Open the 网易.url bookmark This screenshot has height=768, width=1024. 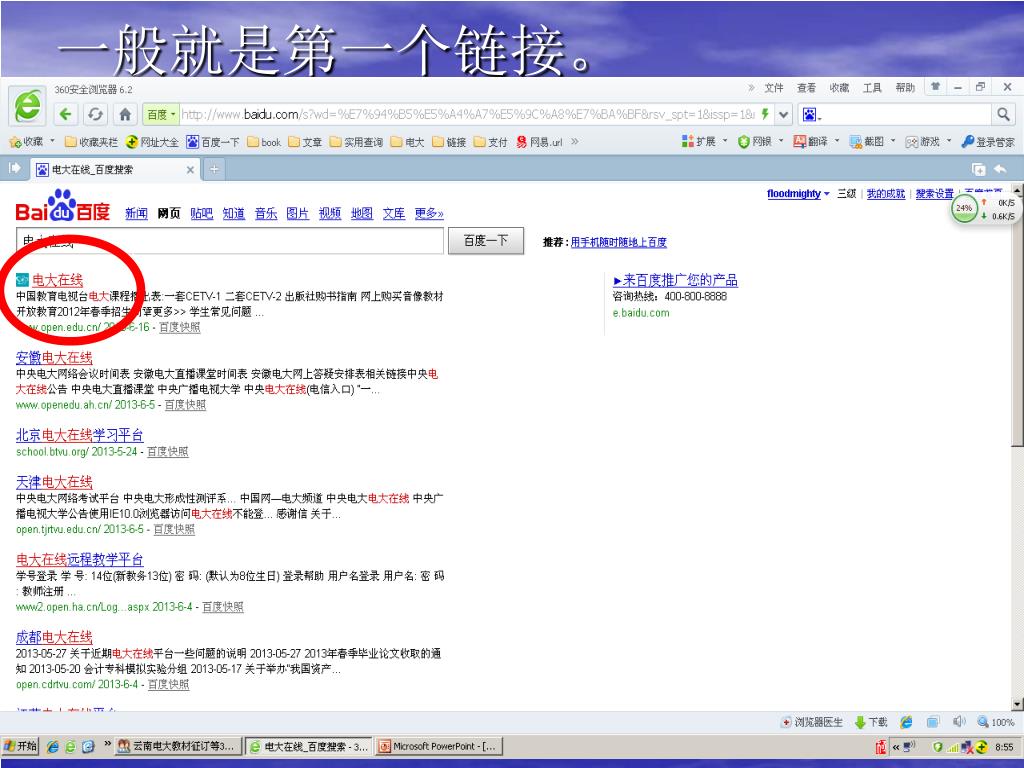[x=539, y=142]
